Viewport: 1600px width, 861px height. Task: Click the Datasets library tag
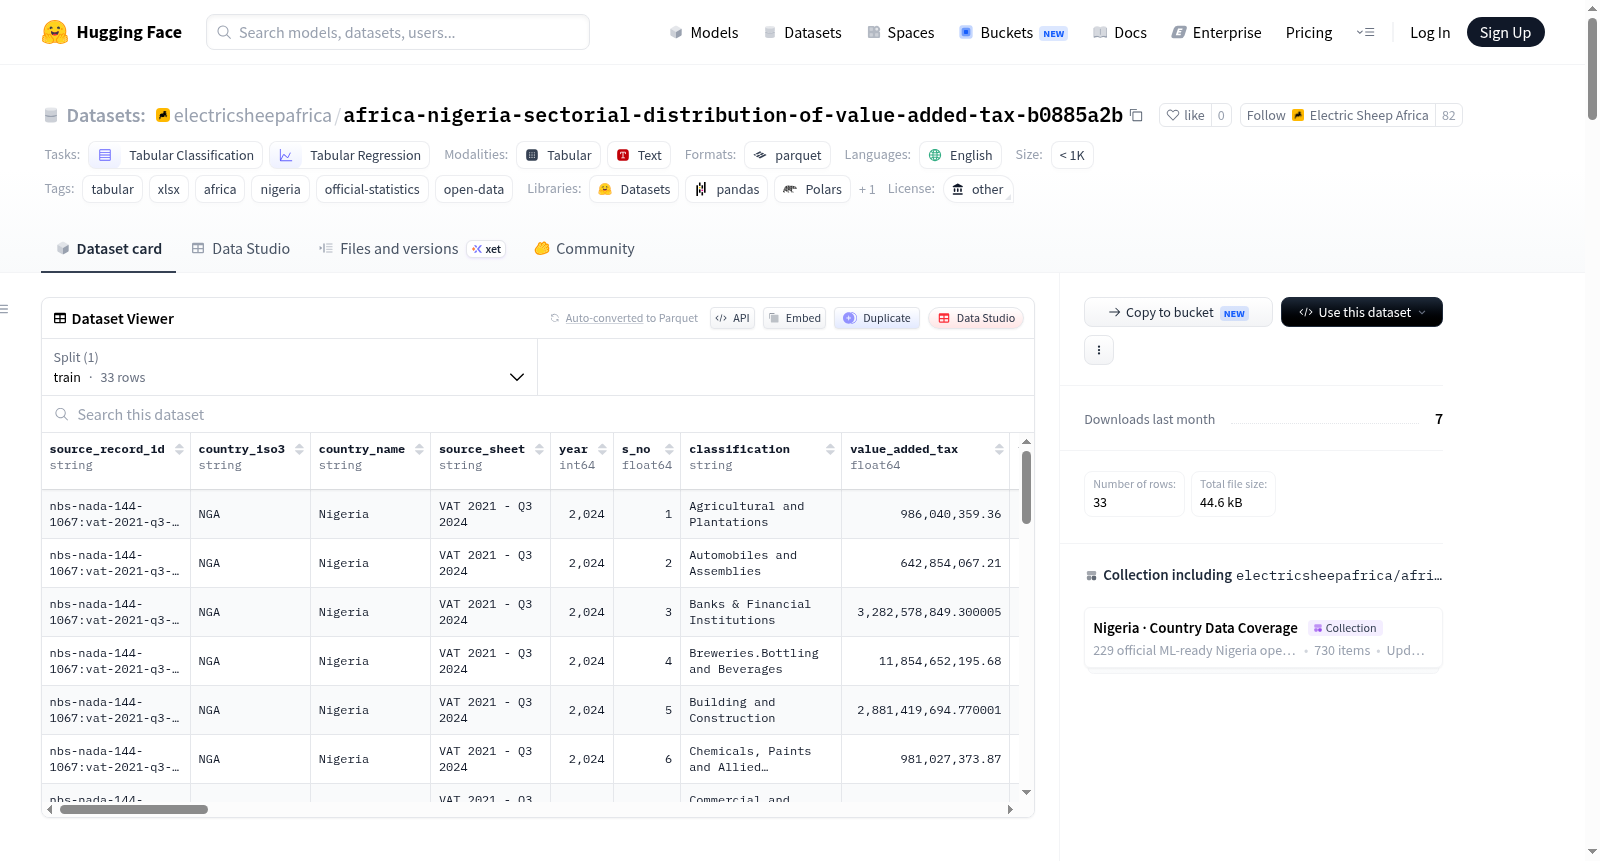pos(634,189)
